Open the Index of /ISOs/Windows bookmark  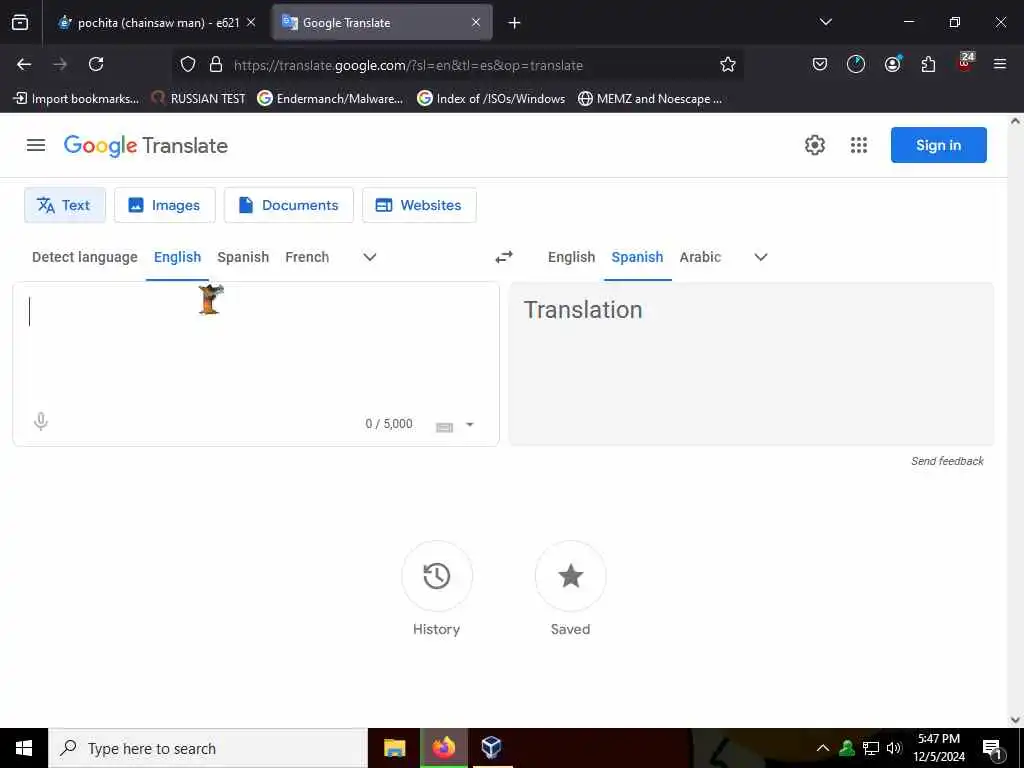[491, 99]
